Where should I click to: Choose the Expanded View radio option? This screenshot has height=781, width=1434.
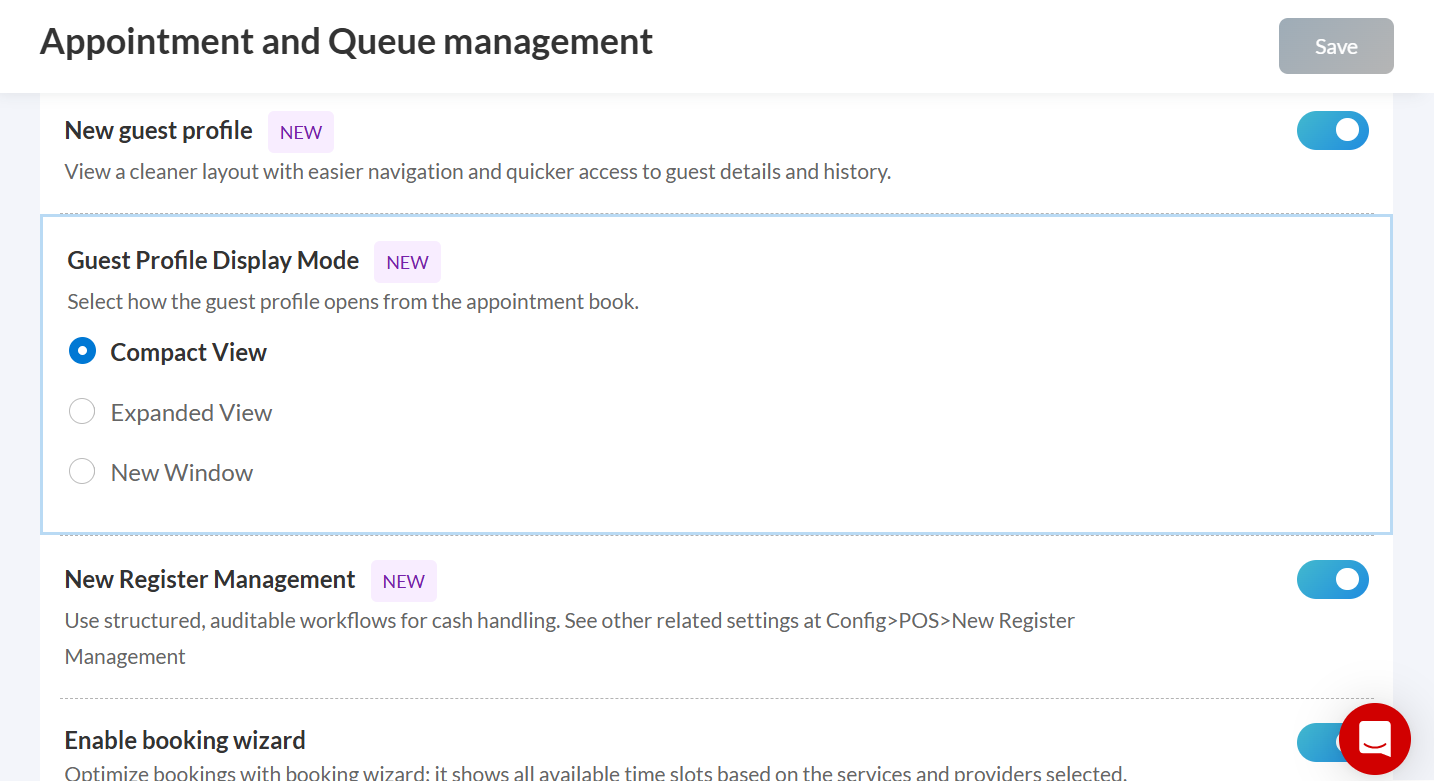[x=82, y=412]
